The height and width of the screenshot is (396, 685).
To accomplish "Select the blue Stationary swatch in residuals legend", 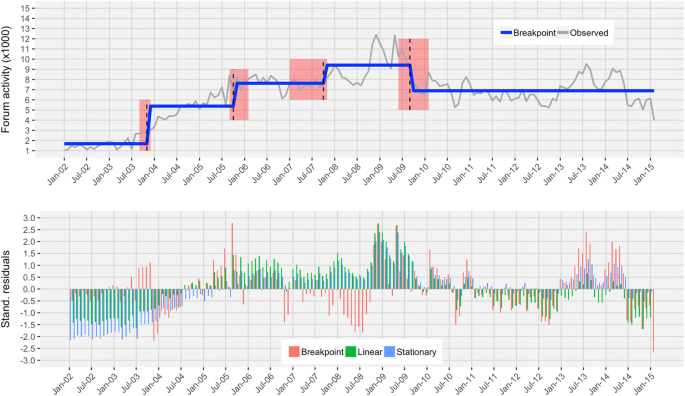I will tap(390, 352).
